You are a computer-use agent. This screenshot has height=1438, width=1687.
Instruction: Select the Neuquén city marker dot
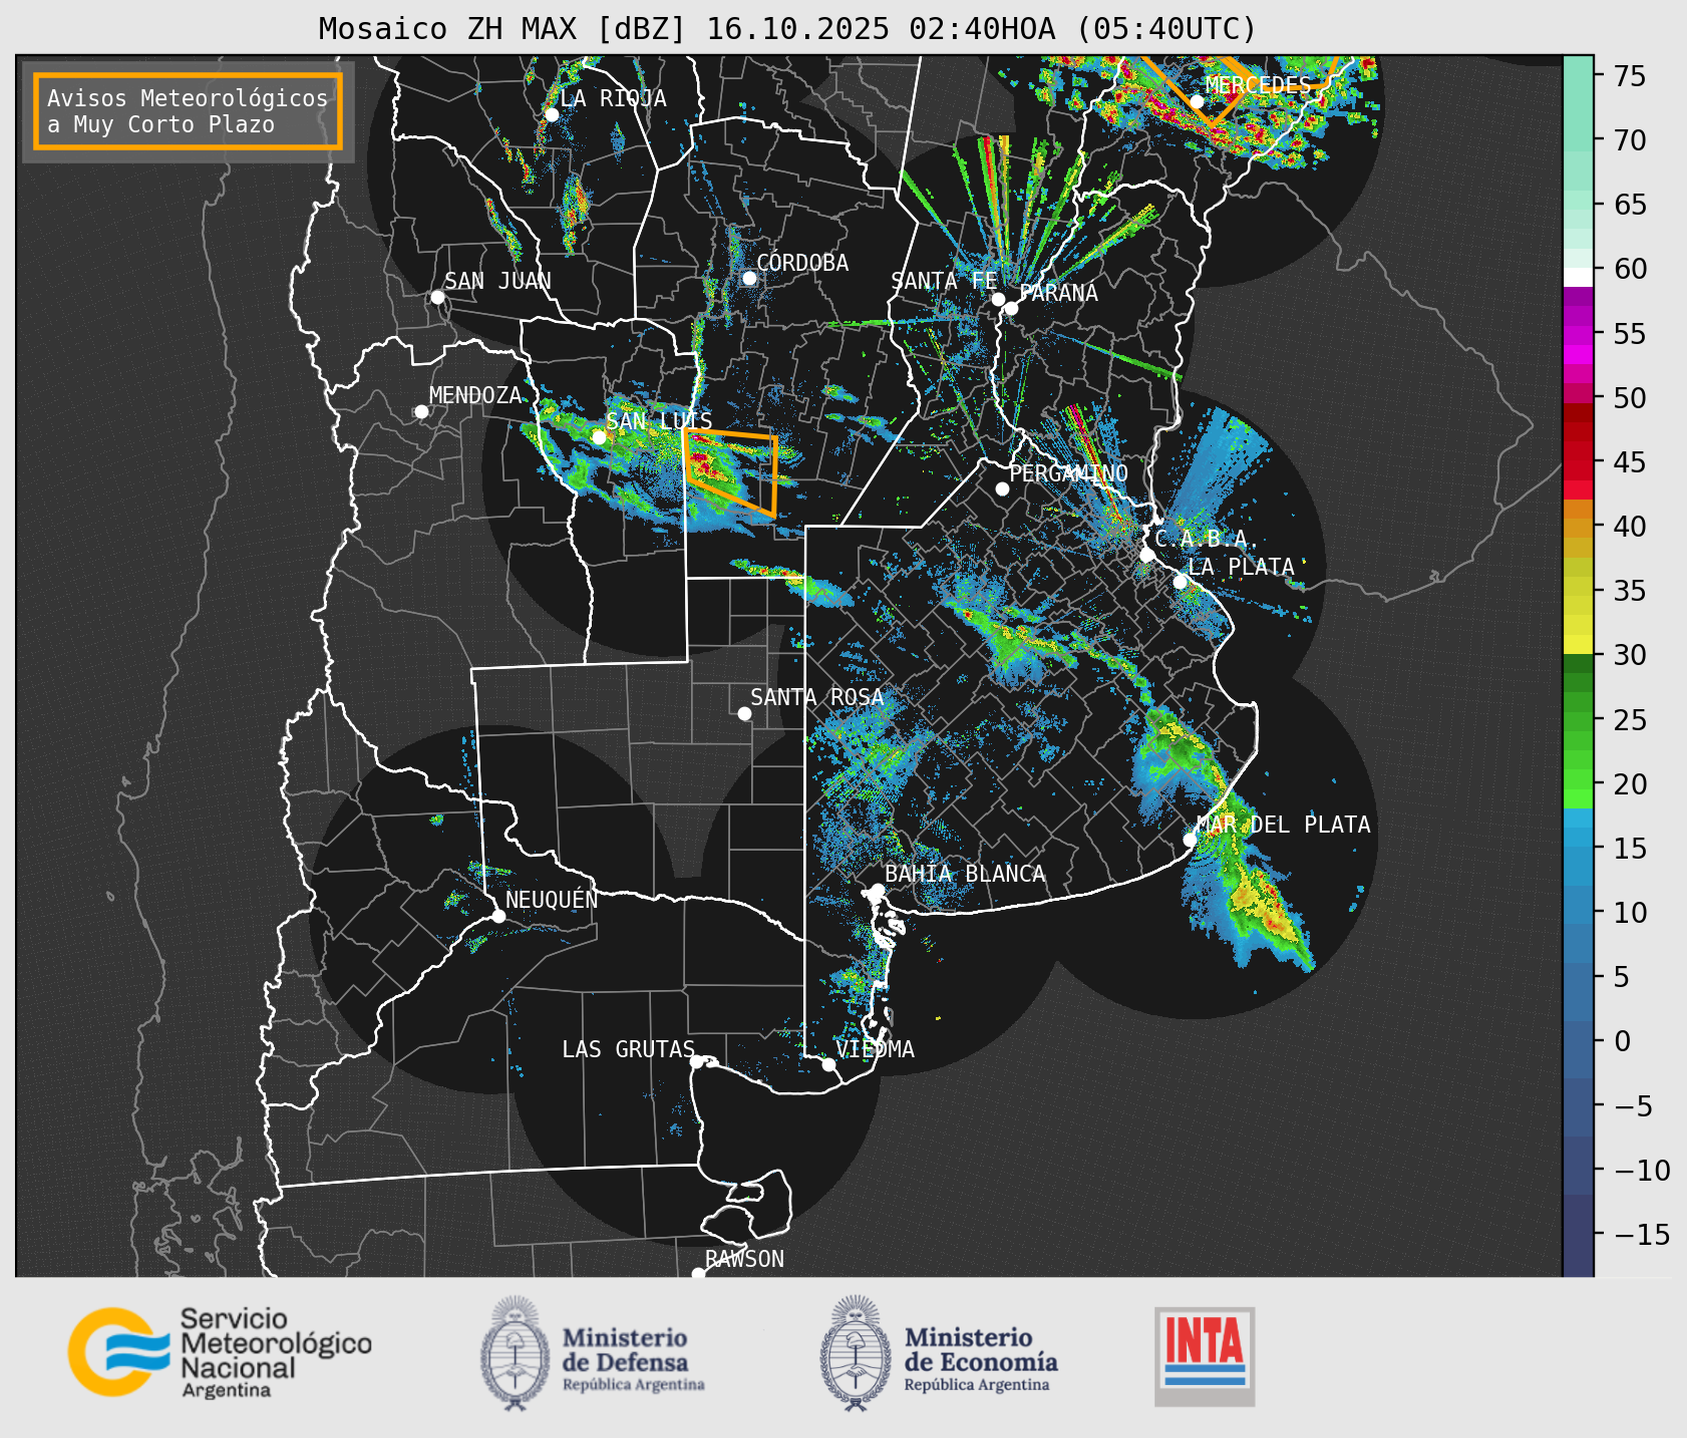(498, 916)
